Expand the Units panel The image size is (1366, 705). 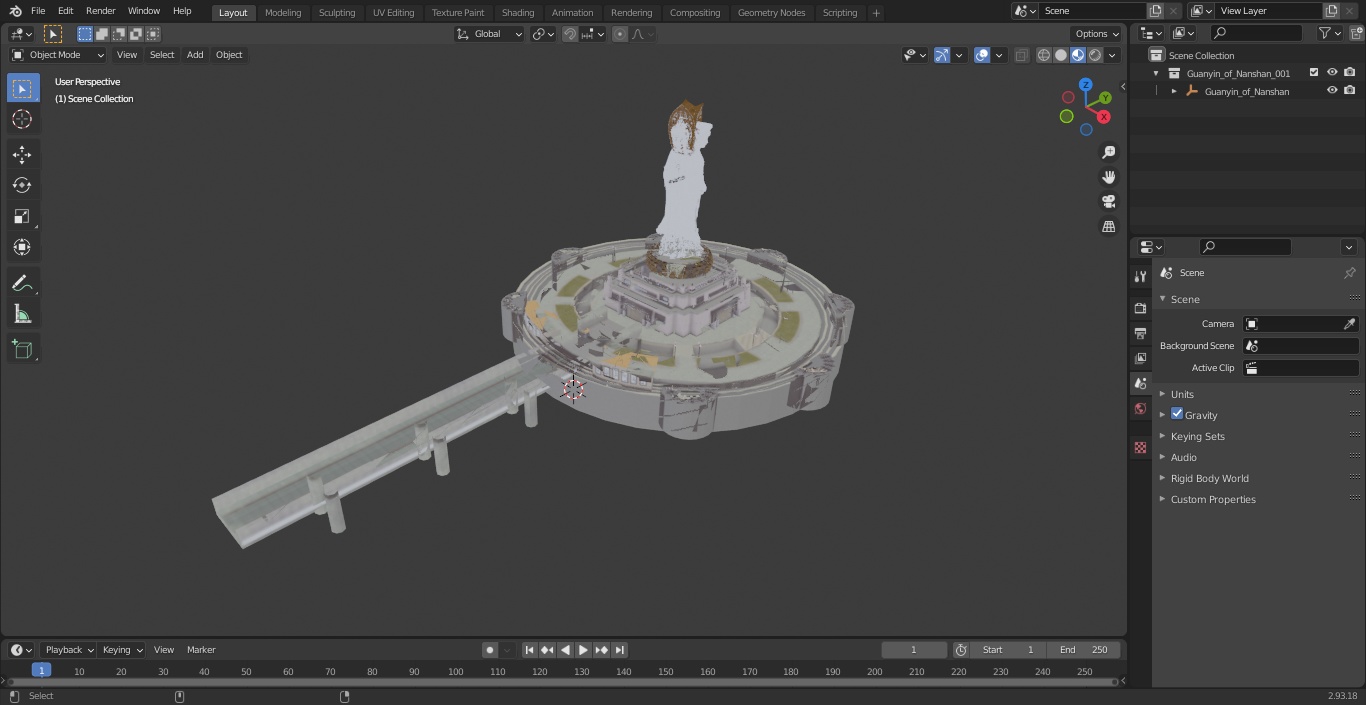pos(1182,394)
